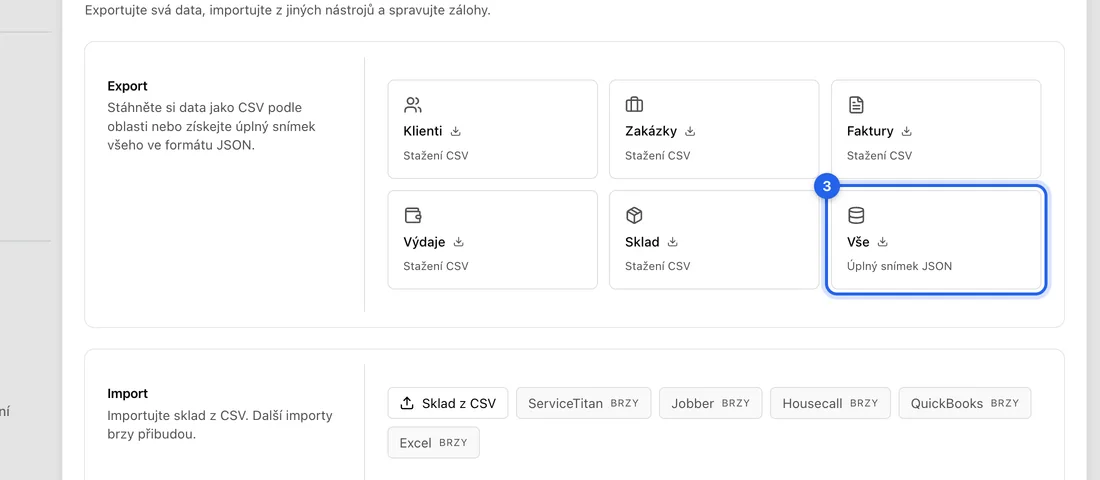This screenshot has height=480, width=1100.
Task: Click download arrow next to Sklad
Action: 672,241
